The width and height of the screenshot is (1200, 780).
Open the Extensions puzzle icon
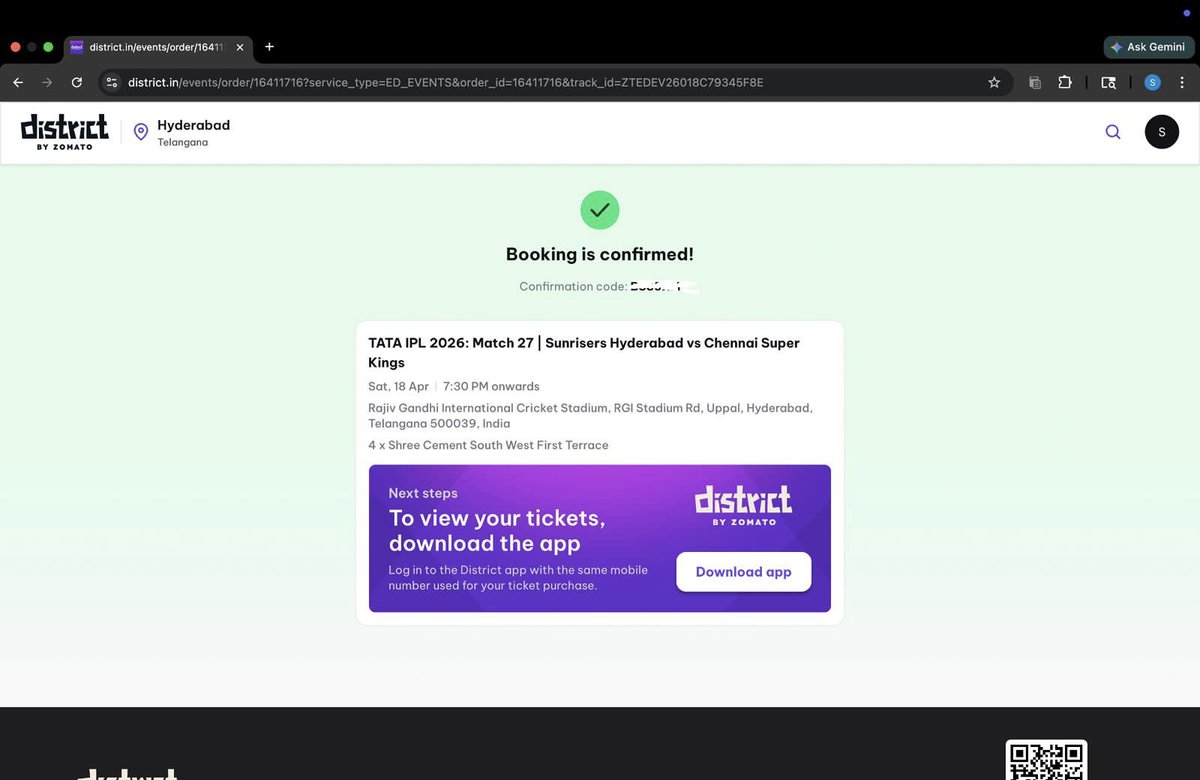pos(1065,82)
